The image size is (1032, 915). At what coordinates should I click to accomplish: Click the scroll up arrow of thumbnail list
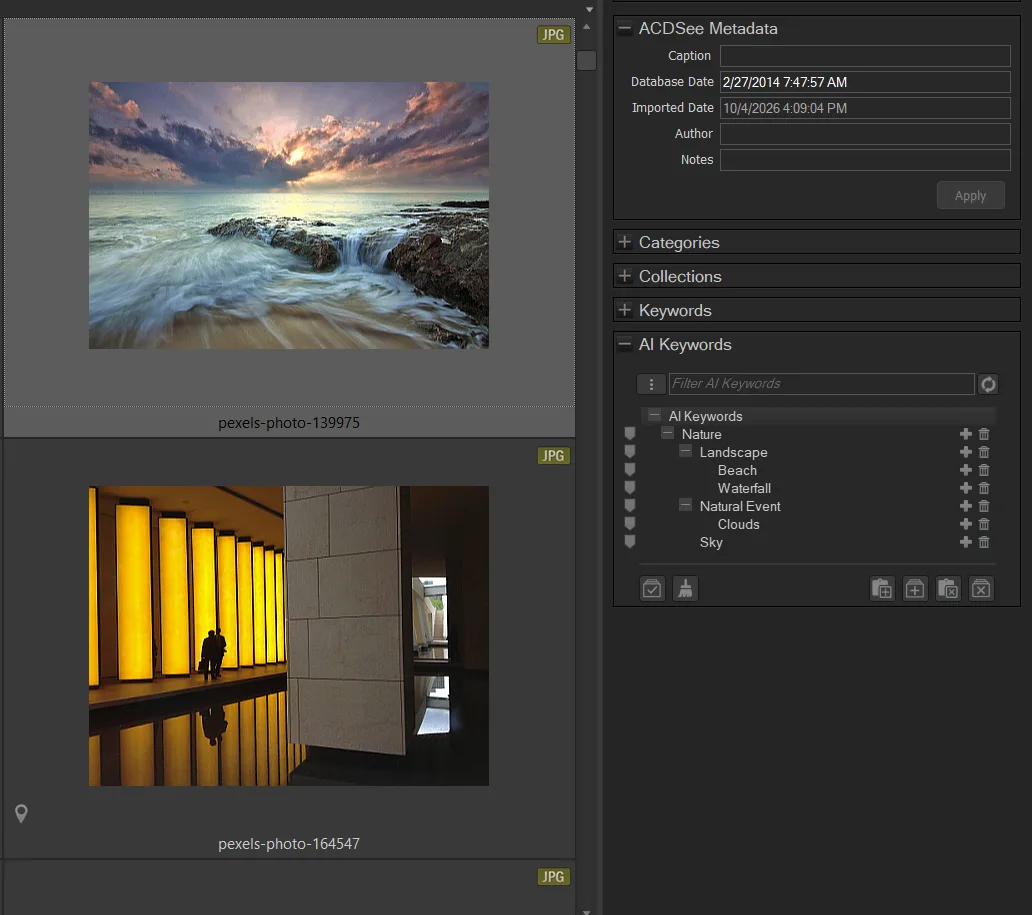coord(586,27)
